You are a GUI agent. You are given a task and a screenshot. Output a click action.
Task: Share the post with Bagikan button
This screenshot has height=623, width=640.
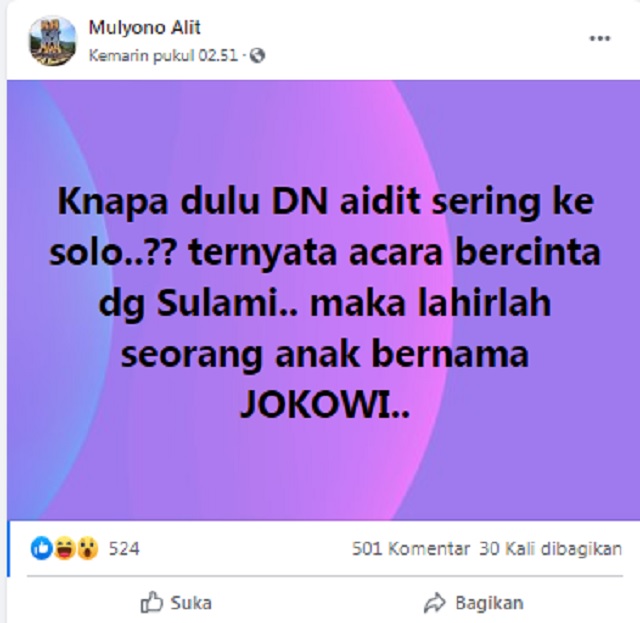(473, 603)
